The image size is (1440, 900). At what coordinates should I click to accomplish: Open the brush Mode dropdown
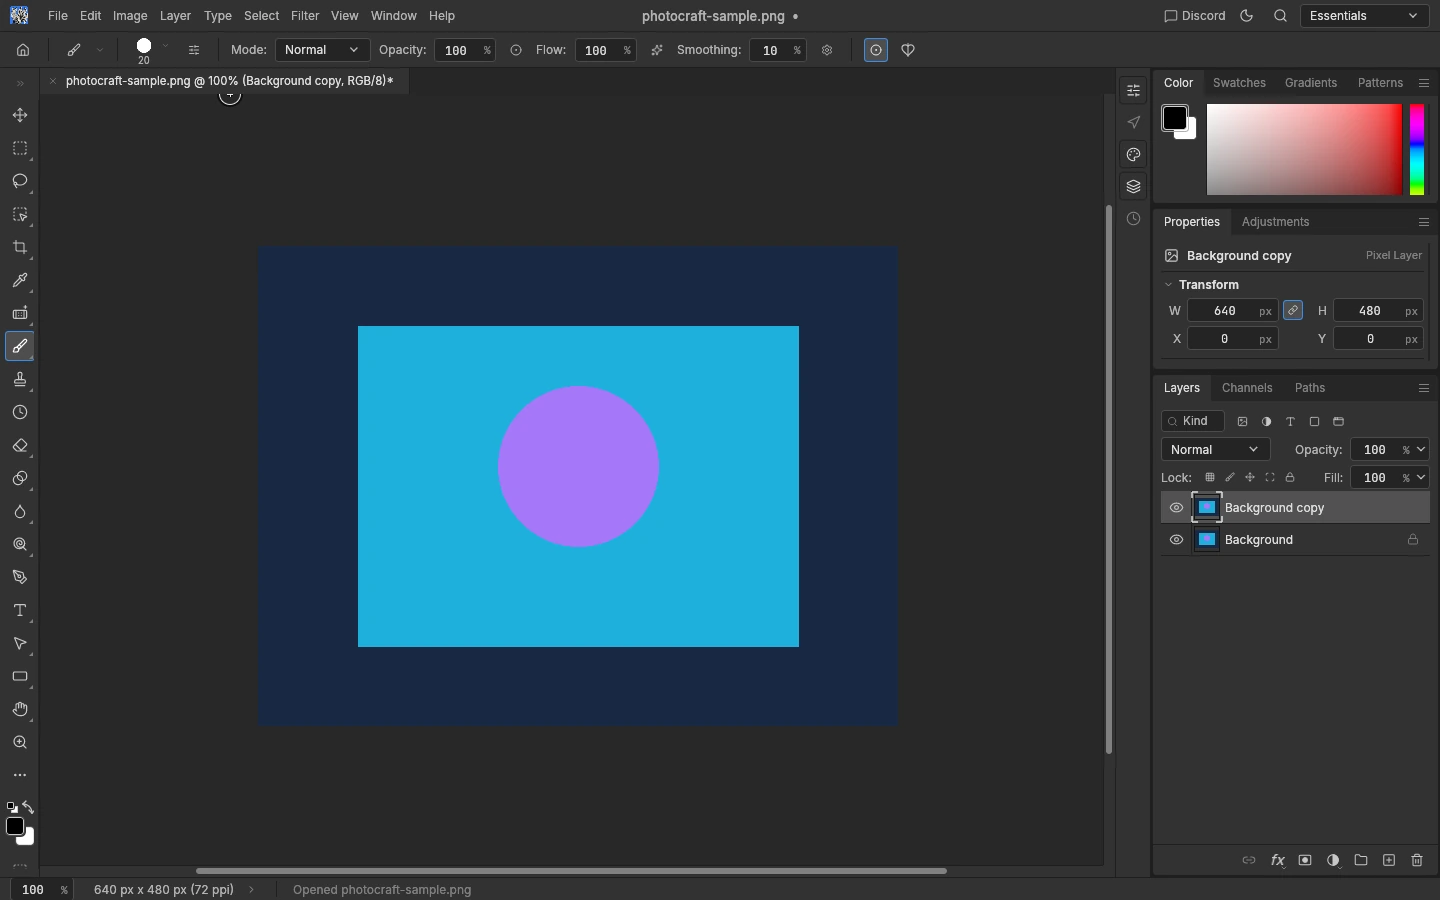(x=322, y=50)
